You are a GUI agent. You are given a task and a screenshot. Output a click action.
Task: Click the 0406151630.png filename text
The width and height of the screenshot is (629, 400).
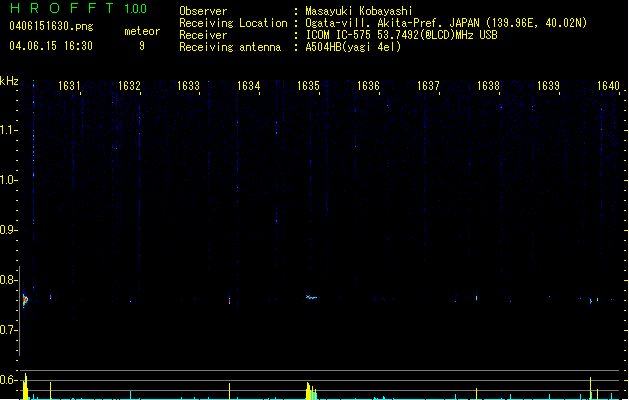(x=51, y=26)
